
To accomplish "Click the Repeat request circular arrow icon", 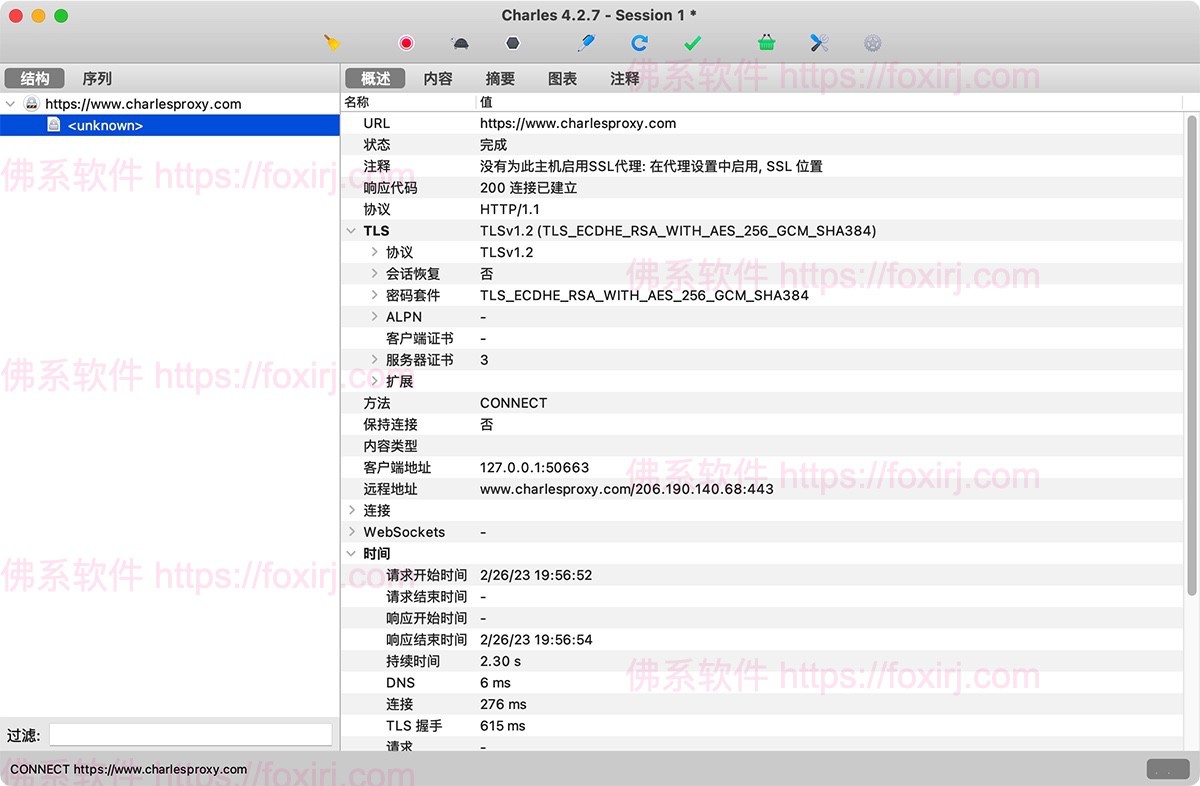I will tap(640, 43).
